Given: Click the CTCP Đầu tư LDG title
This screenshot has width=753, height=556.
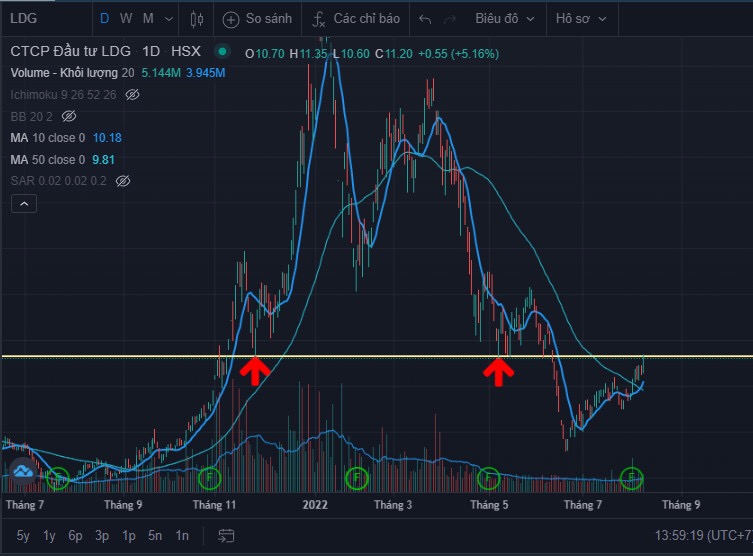Looking at the screenshot, I should 71,51.
